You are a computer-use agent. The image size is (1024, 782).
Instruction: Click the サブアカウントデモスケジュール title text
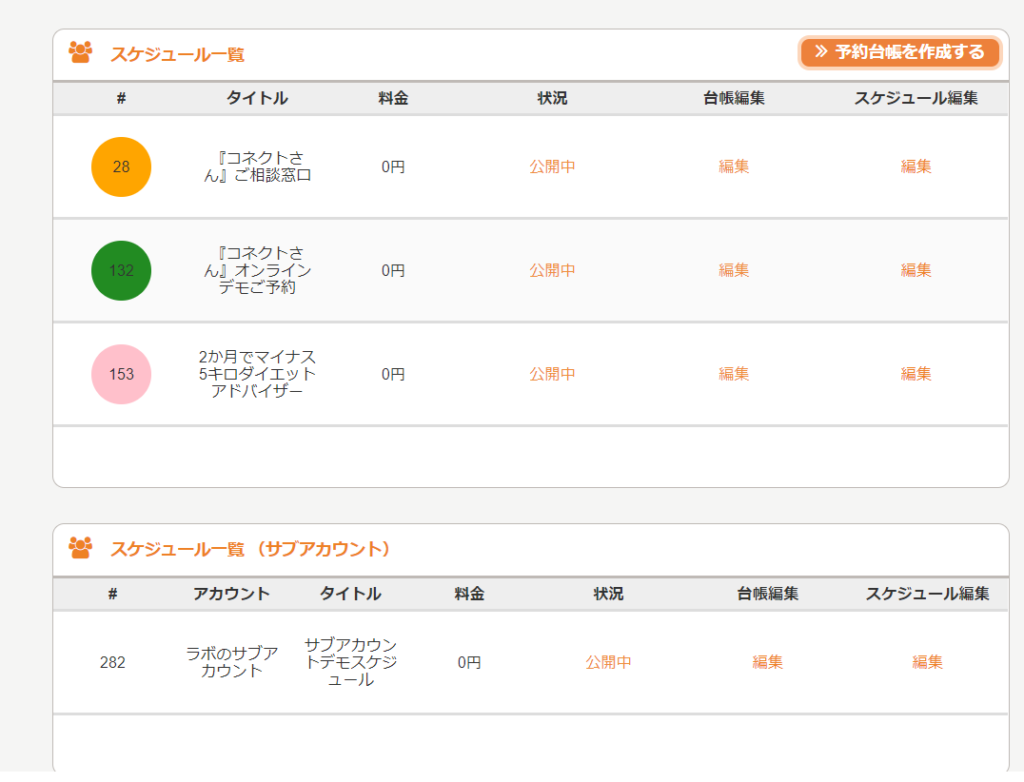[350, 662]
